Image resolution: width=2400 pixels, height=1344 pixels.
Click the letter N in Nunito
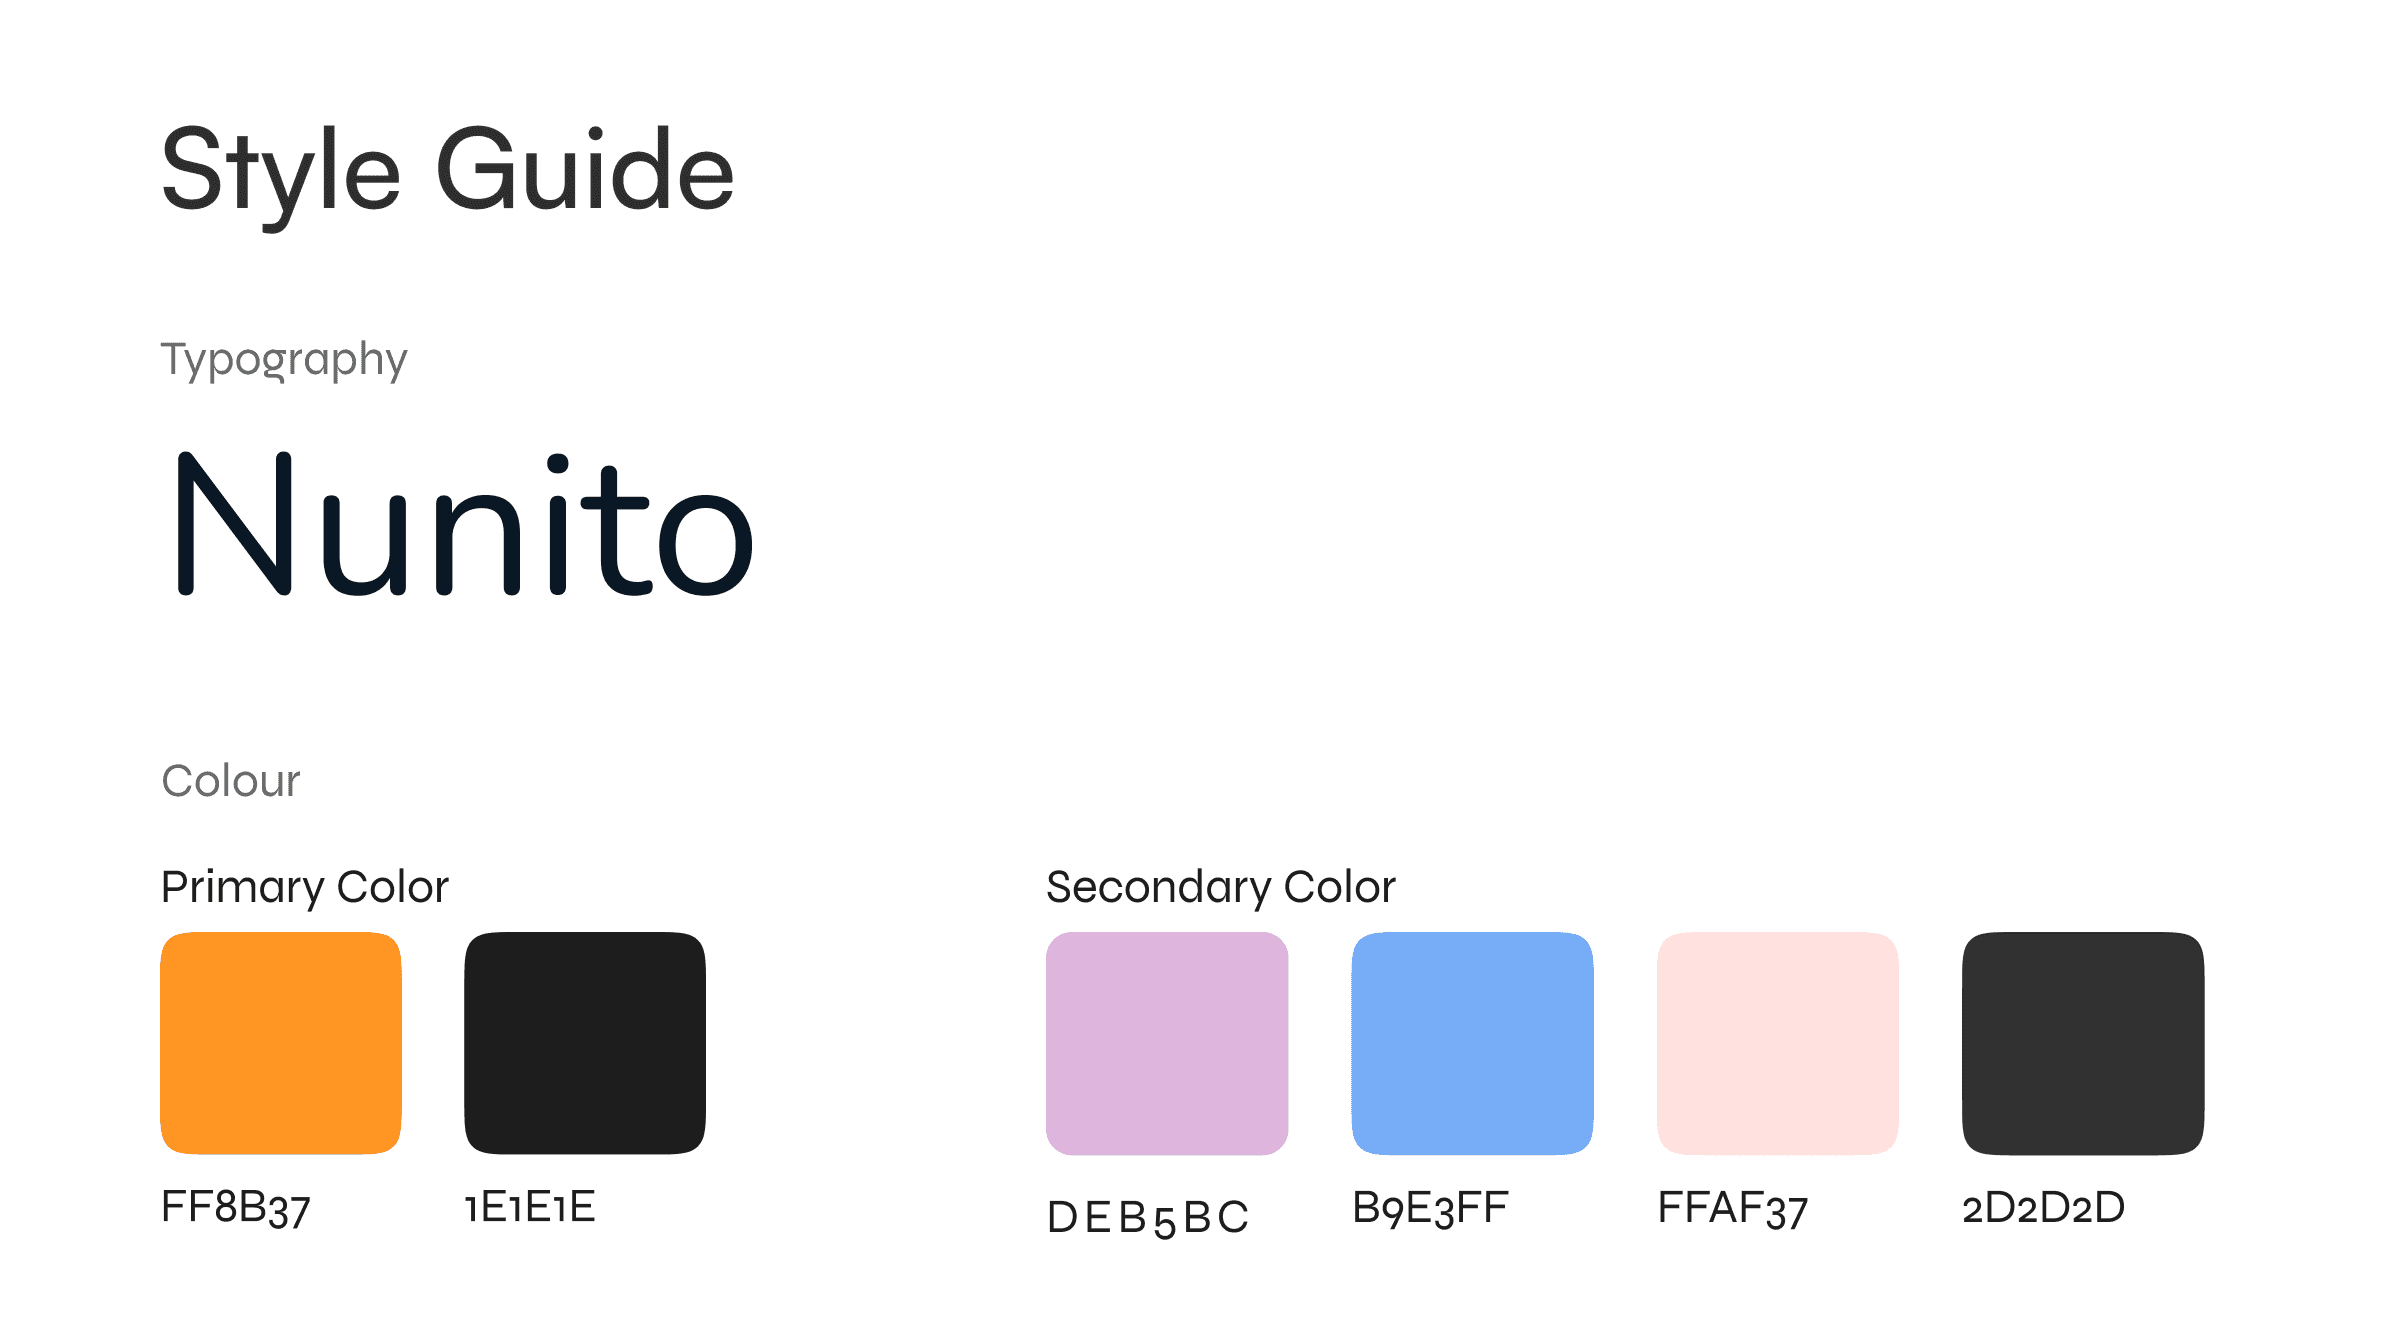(234, 524)
